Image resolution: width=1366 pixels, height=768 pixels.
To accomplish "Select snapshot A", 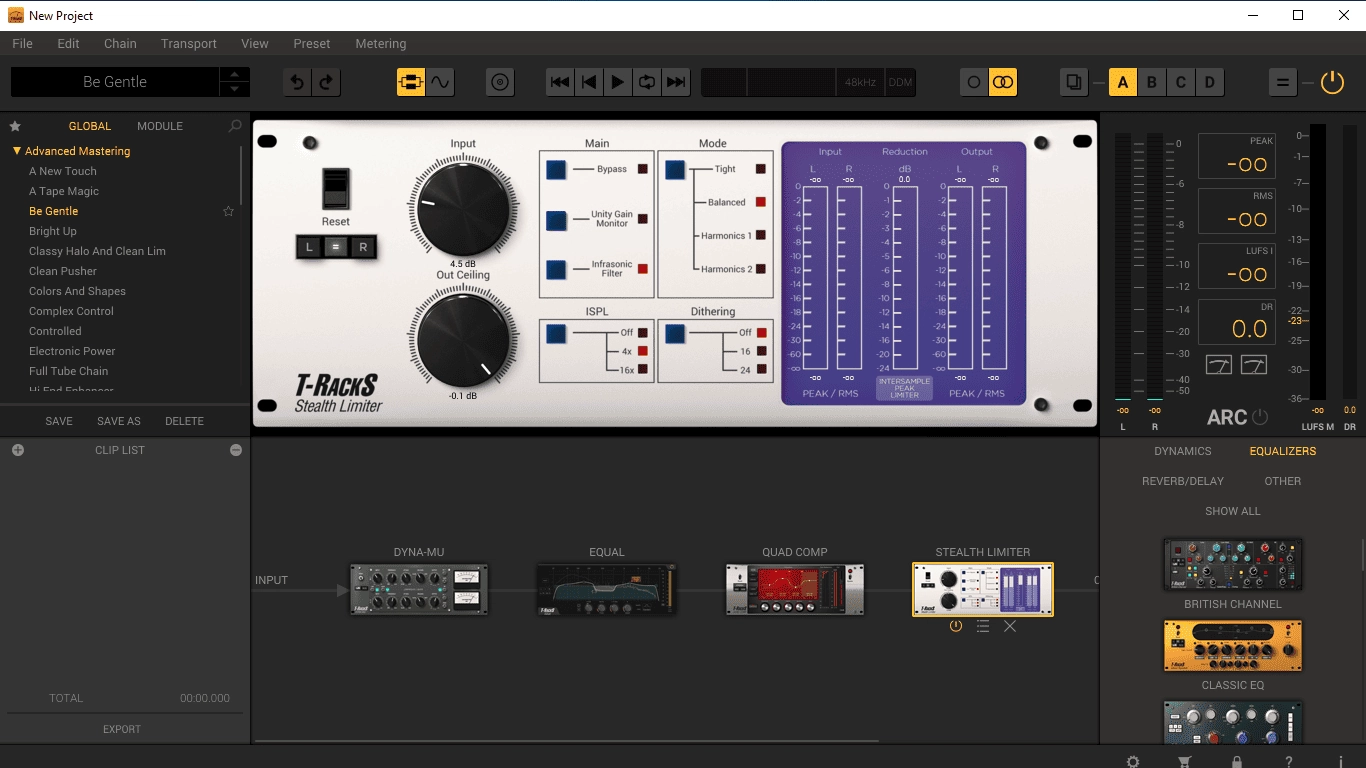I will pos(1123,82).
